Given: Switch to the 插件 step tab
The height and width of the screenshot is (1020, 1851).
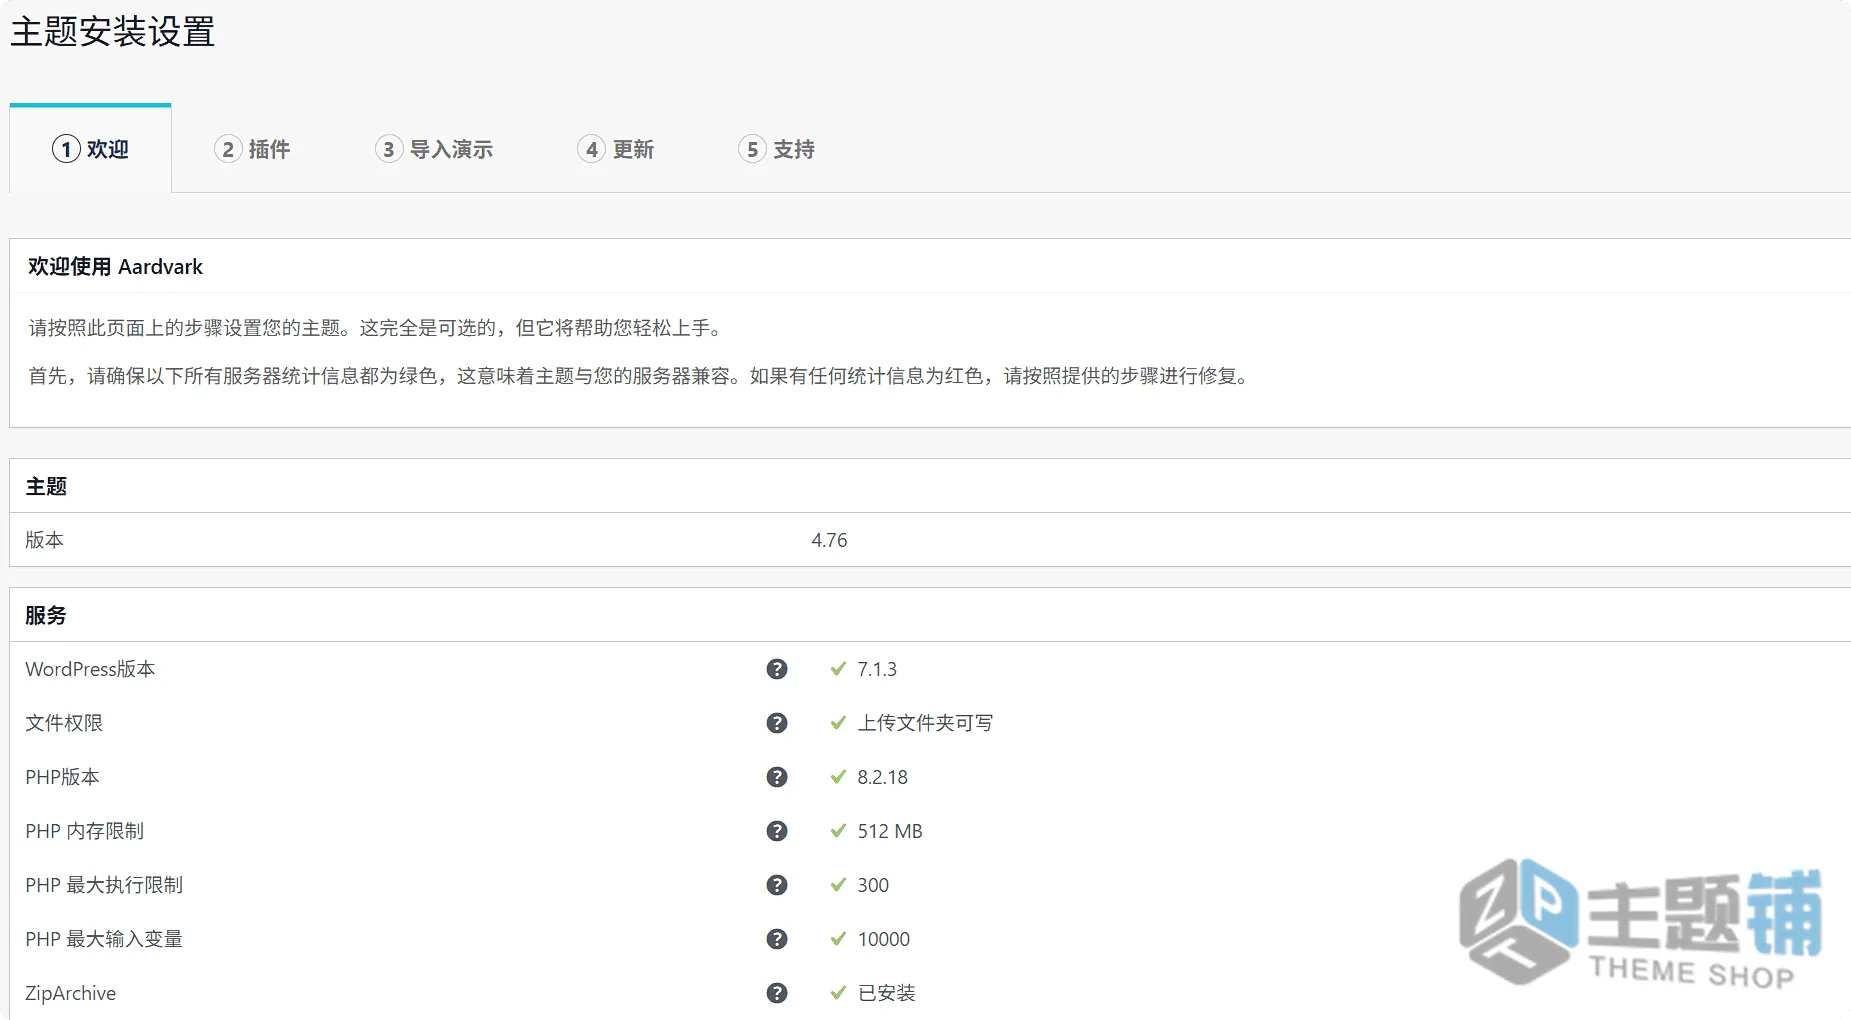Looking at the screenshot, I should point(252,149).
